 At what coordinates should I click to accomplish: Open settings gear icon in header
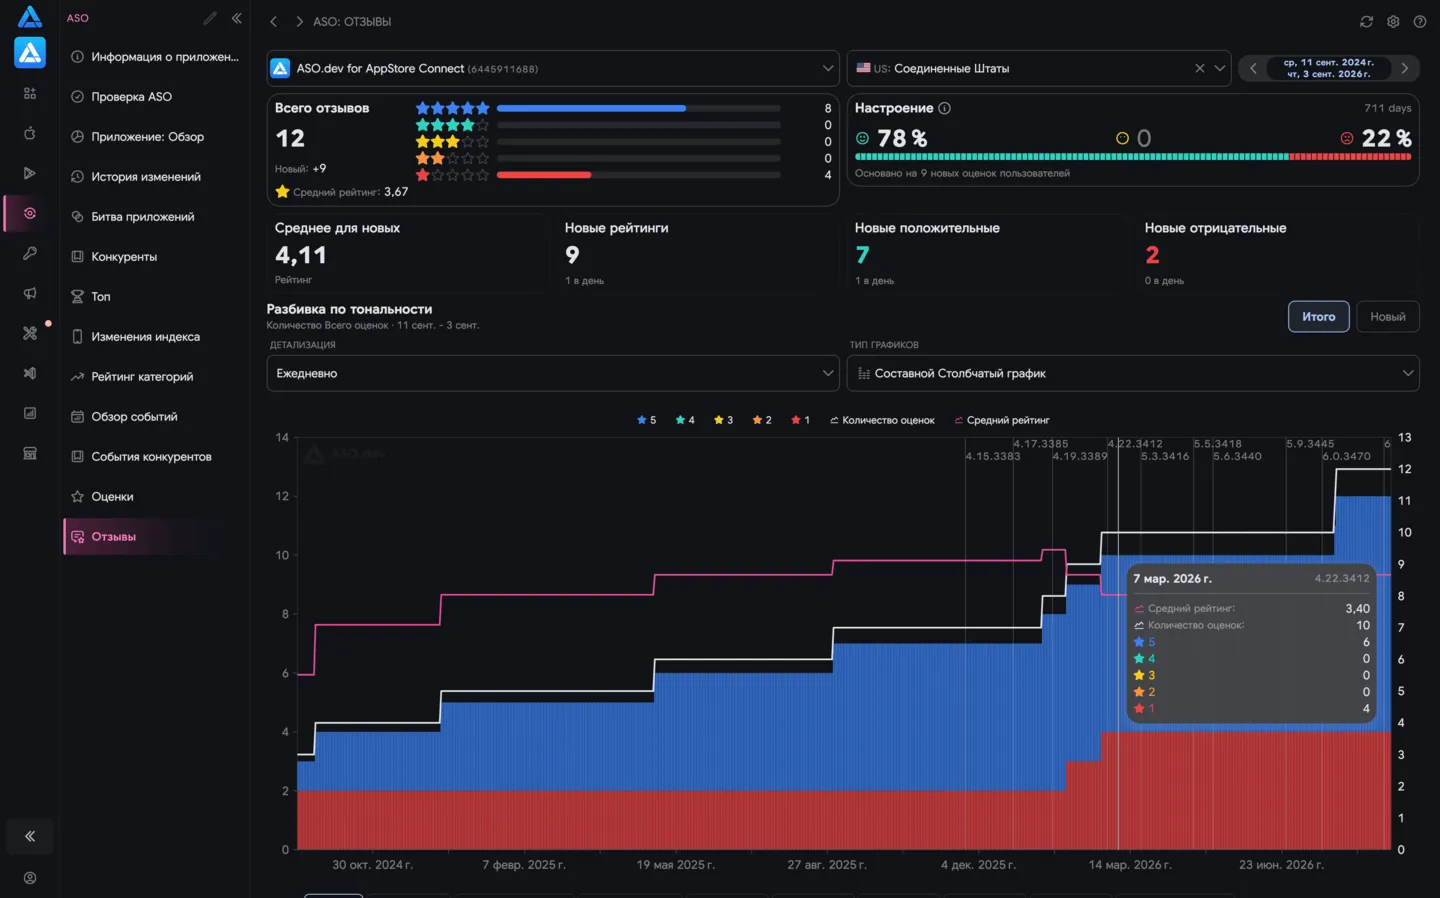click(1393, 21)
